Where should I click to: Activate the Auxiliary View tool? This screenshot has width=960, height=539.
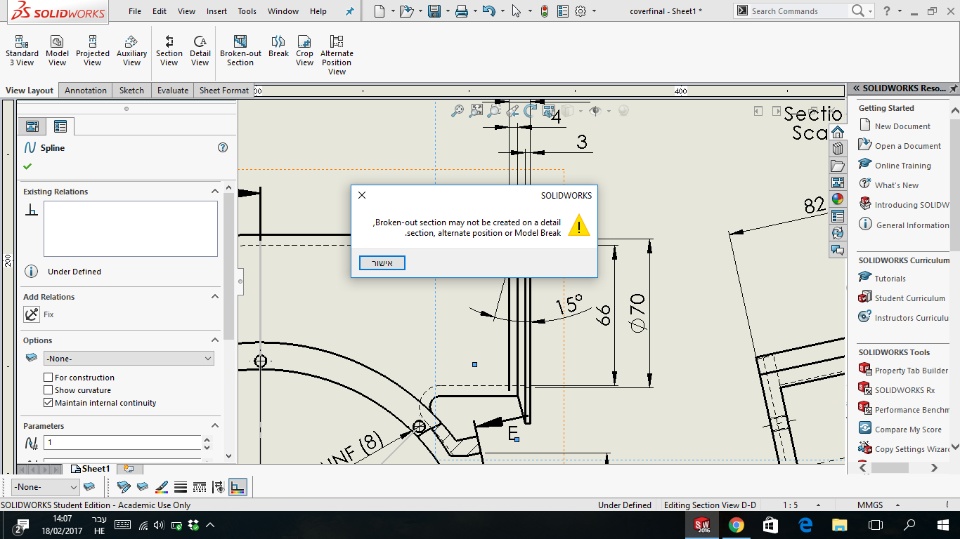(132, 50)
